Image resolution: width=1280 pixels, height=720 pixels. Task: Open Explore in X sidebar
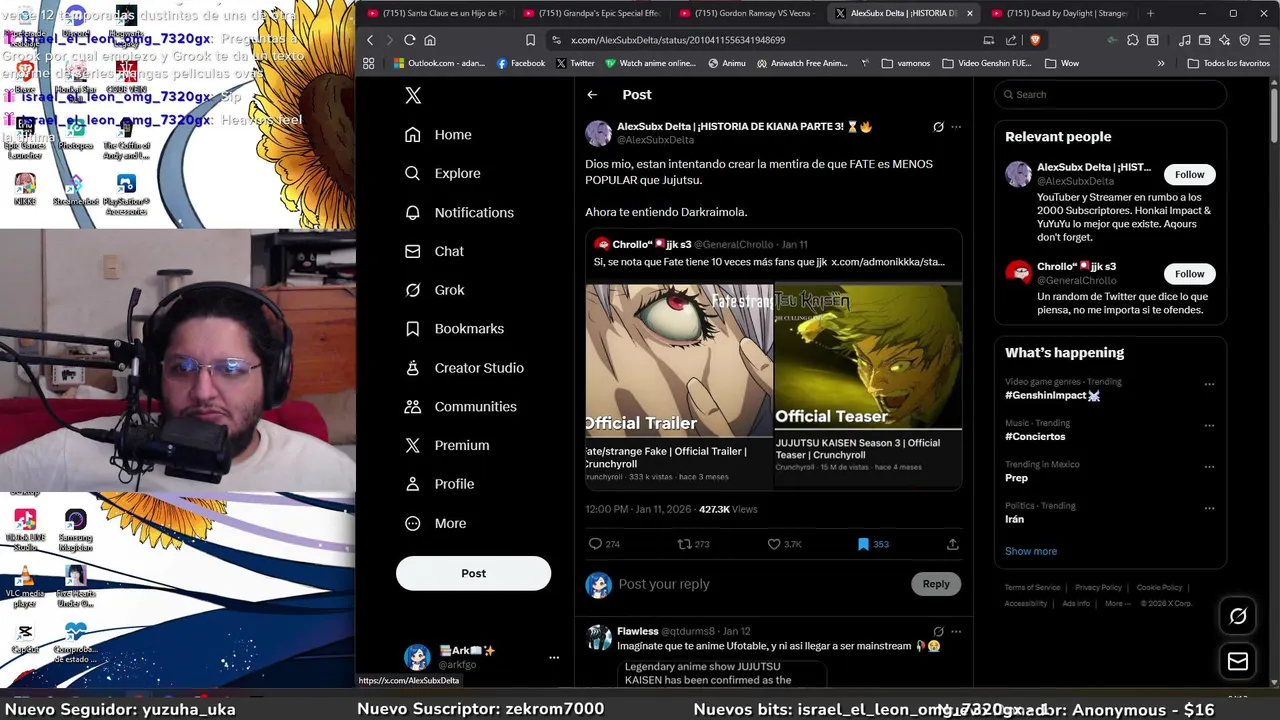coord(442,173)
